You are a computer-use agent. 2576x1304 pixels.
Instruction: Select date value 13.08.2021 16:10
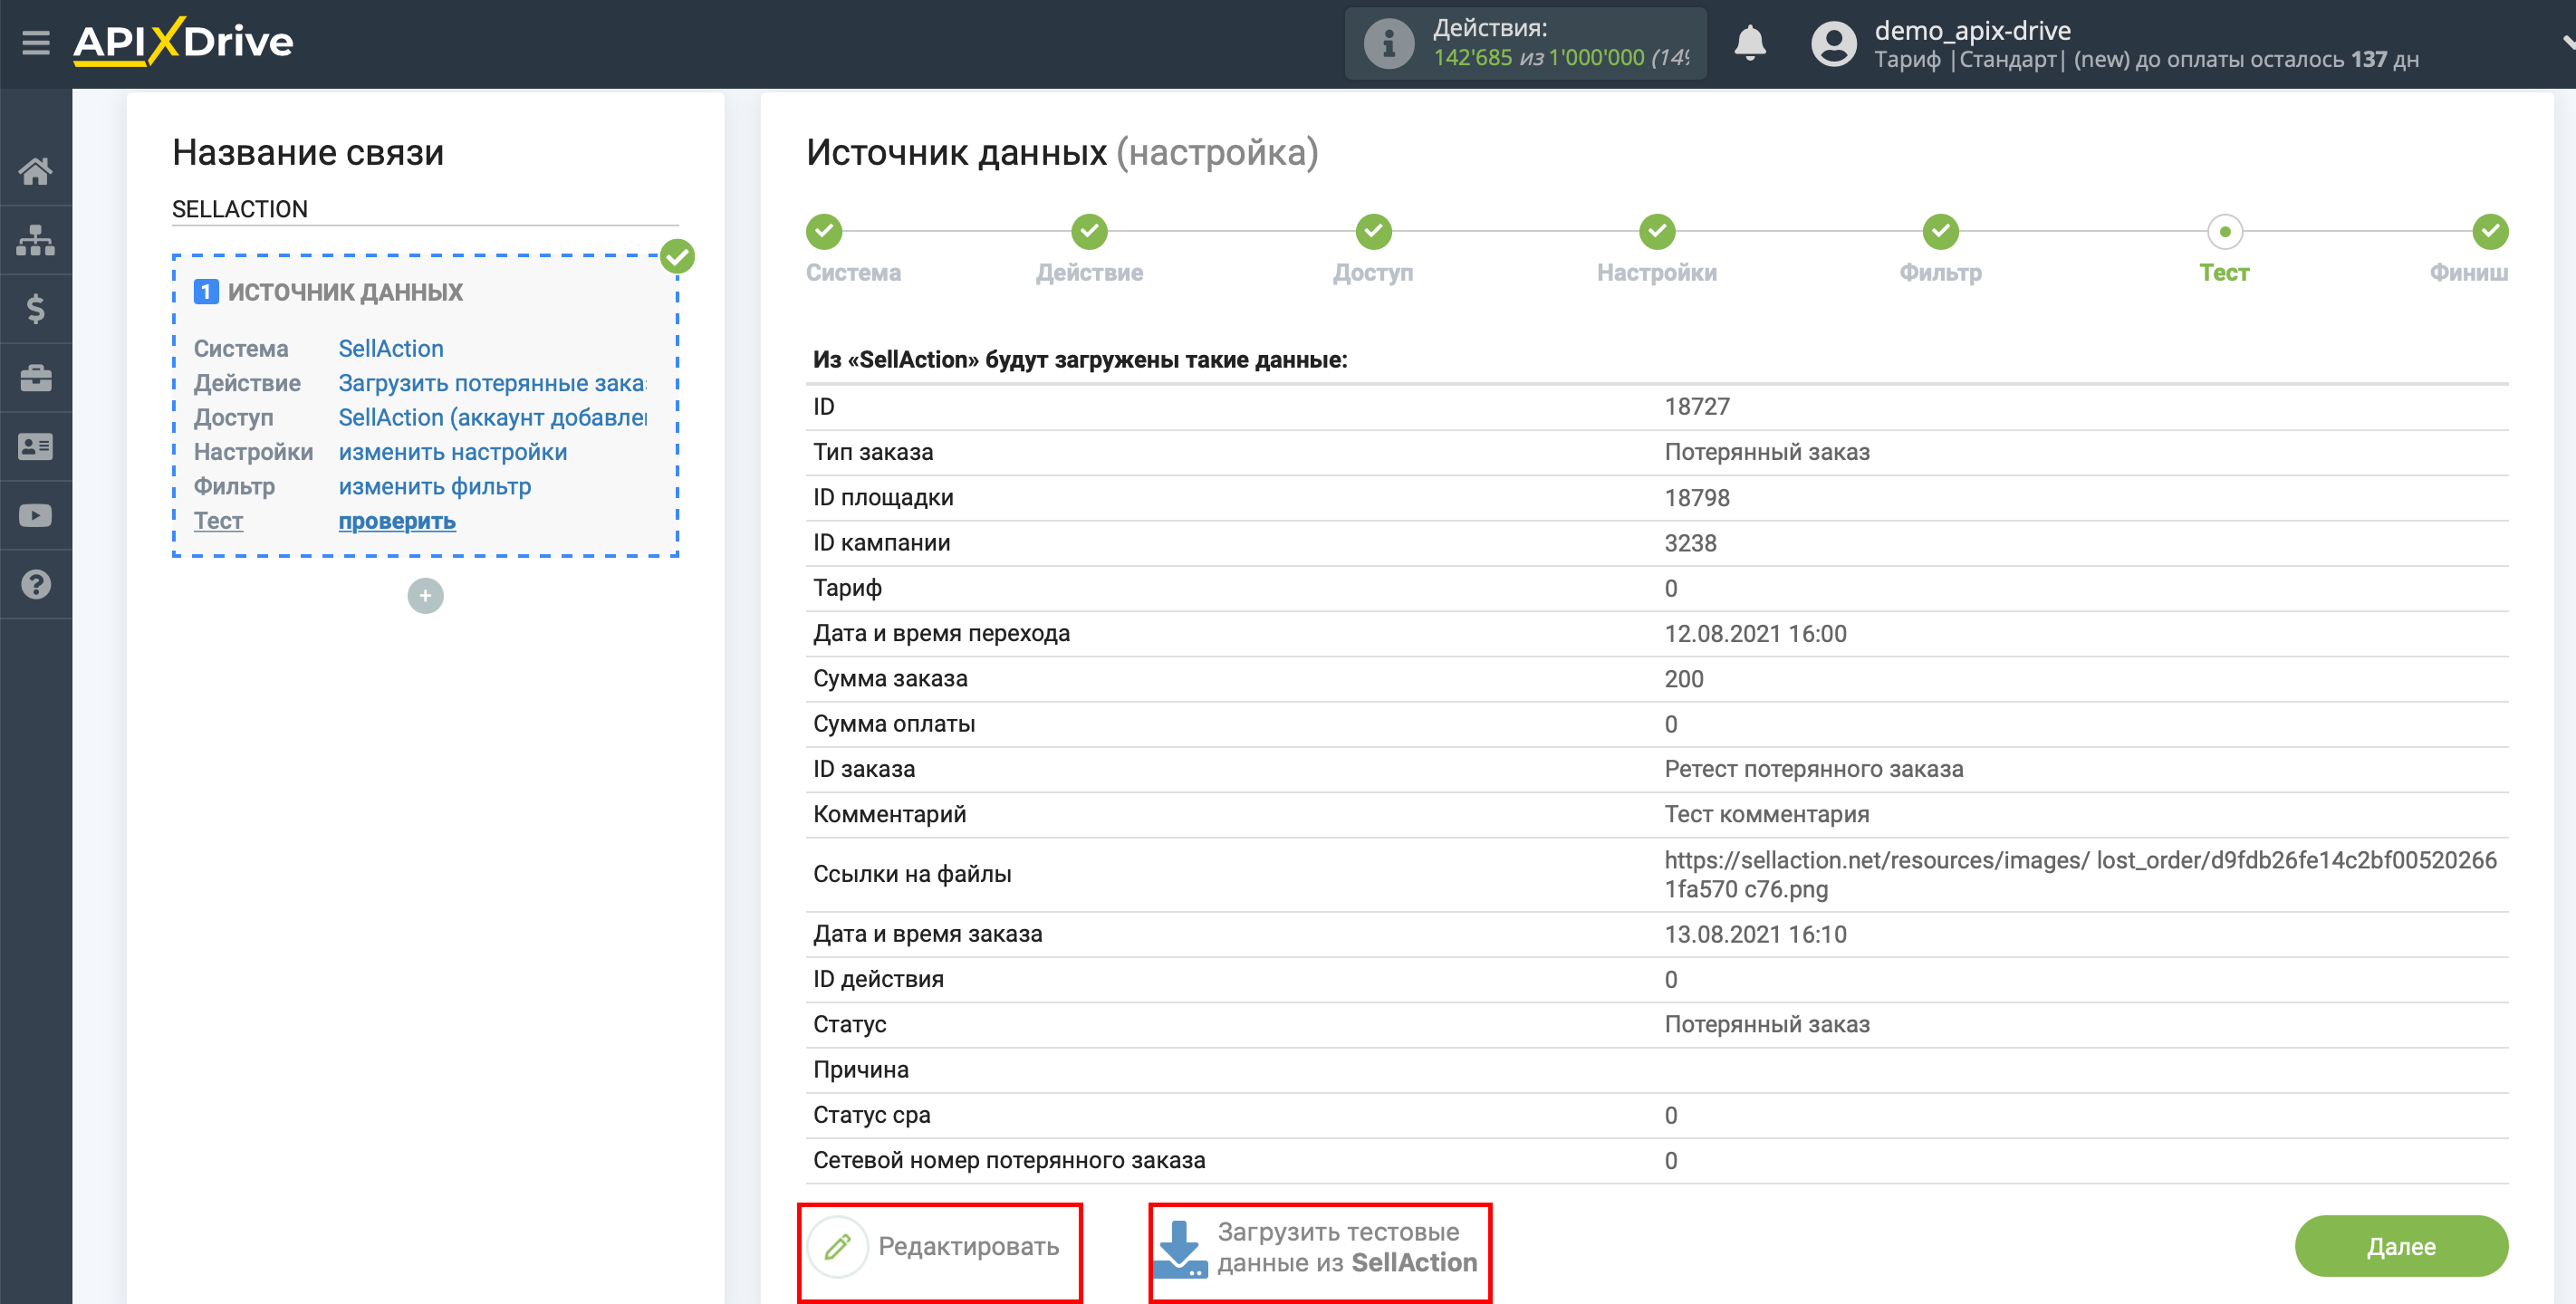pyautogui.click(x=1755, y=934)
